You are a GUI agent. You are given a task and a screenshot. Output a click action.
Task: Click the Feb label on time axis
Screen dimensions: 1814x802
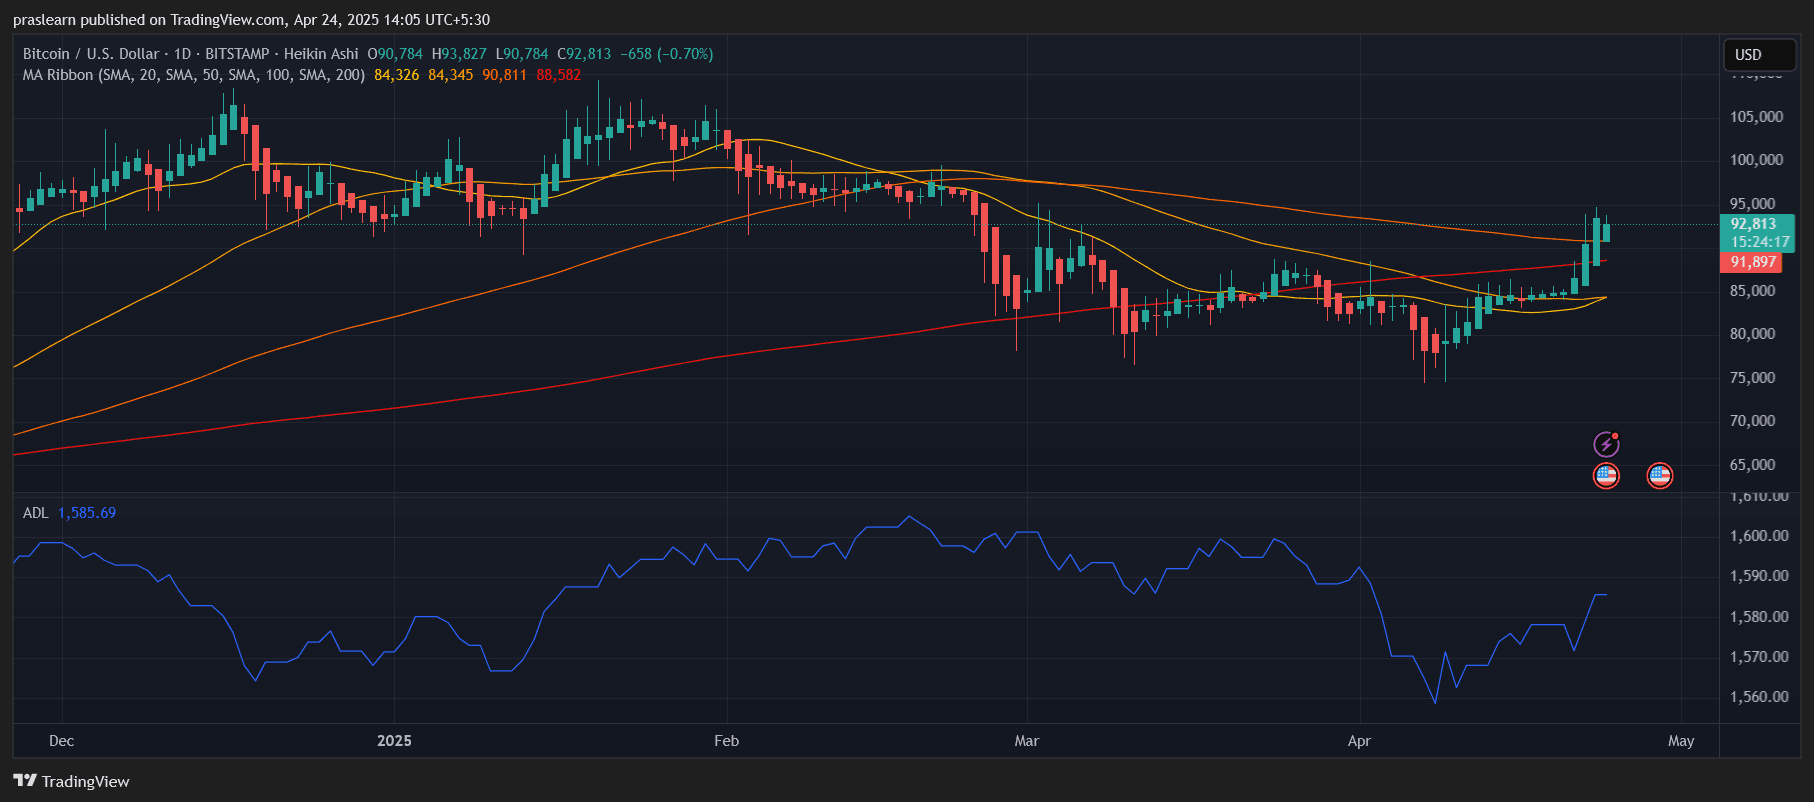727,741
